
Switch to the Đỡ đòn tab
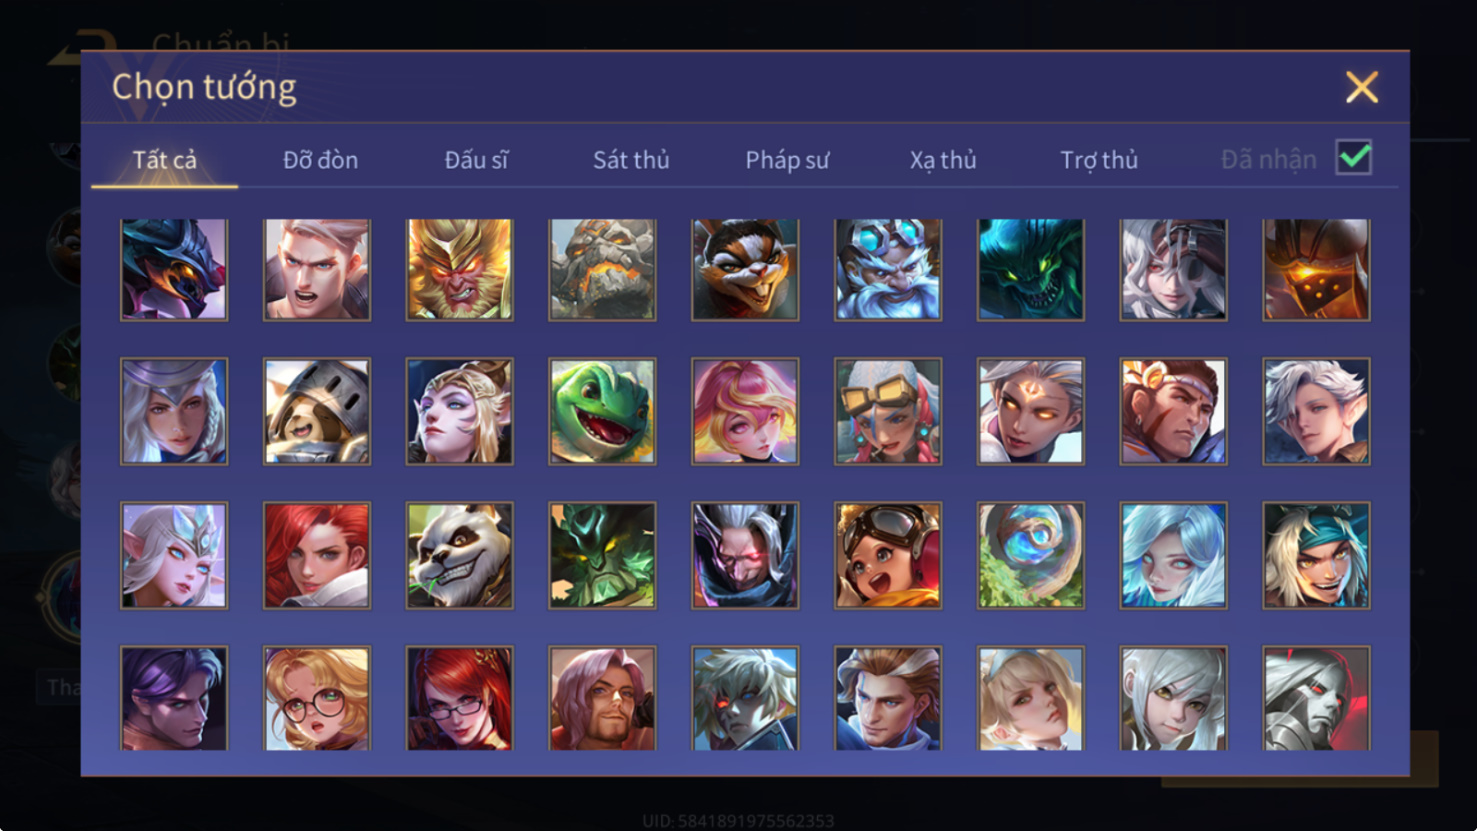click(320, 160)
